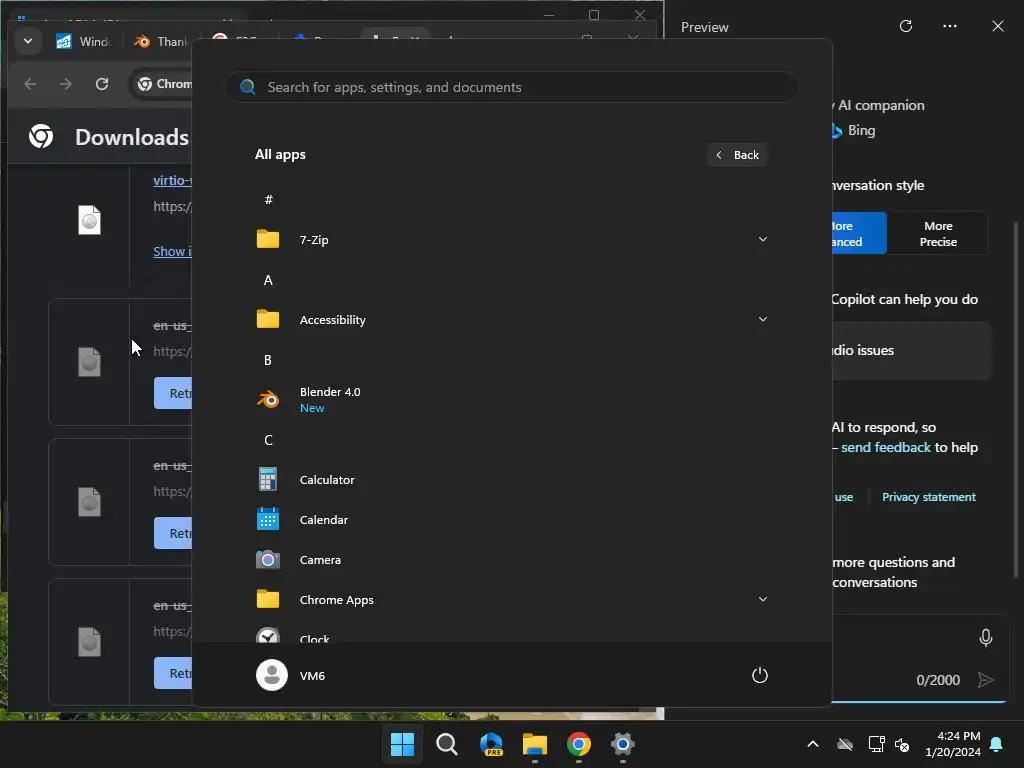This screenshot has height=768, width=1024.
Task: Click the audio issues suggestion card
Action: point(912,350)
